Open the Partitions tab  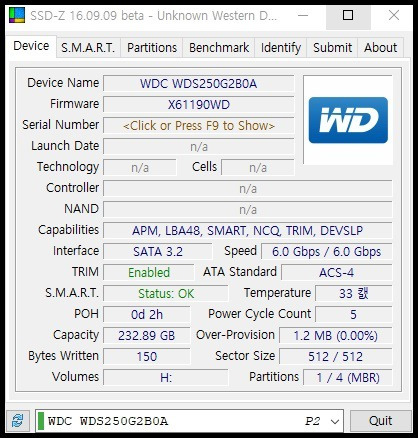coord(152,47)
